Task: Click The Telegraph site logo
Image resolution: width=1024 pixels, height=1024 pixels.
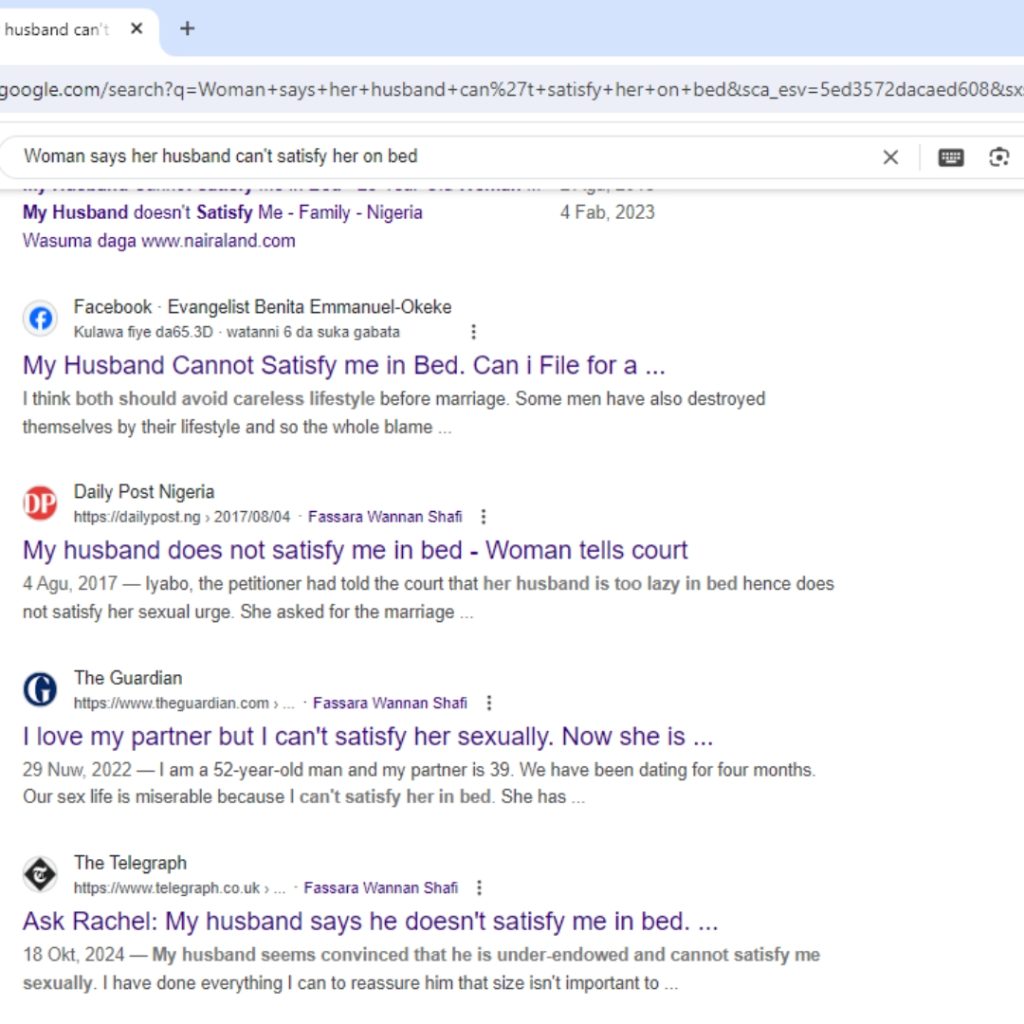Action: pos(40,874)
